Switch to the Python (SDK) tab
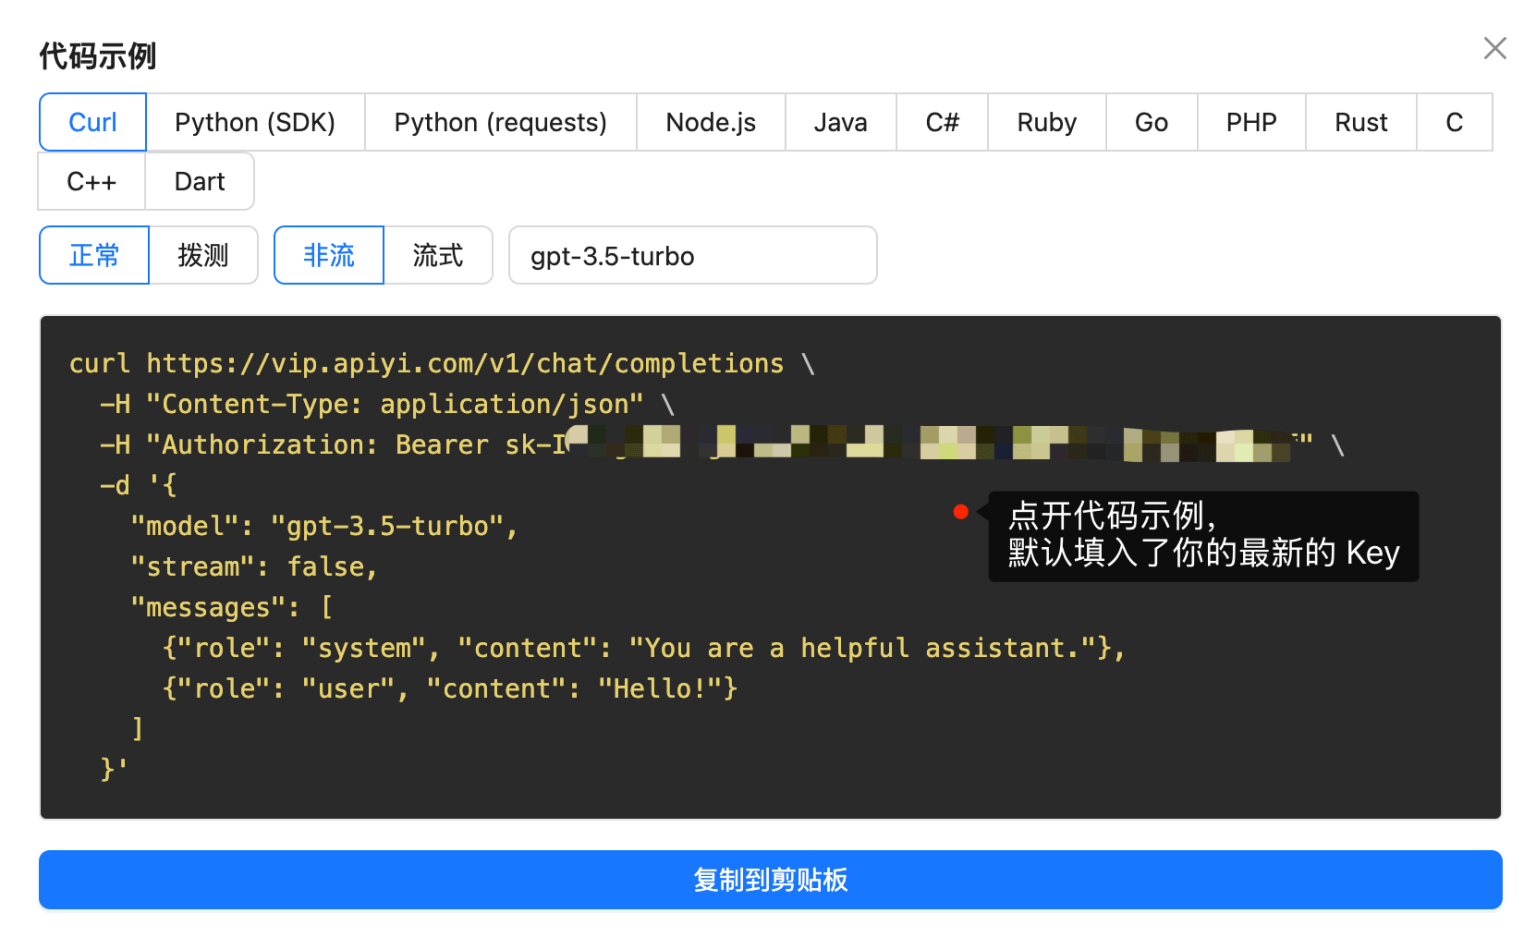The width and height of the screenshot is (1536, 937). coord(256,122)
